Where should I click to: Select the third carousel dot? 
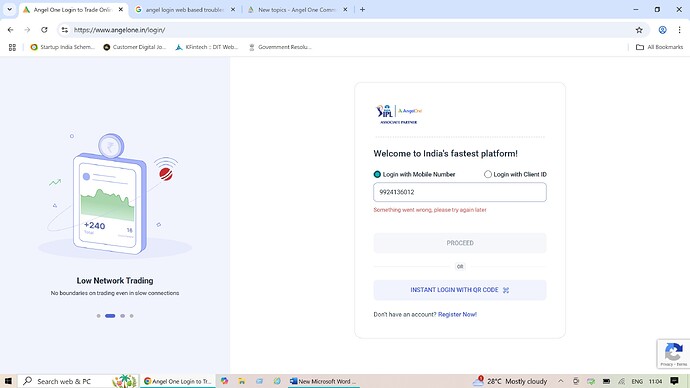point(123,316)
